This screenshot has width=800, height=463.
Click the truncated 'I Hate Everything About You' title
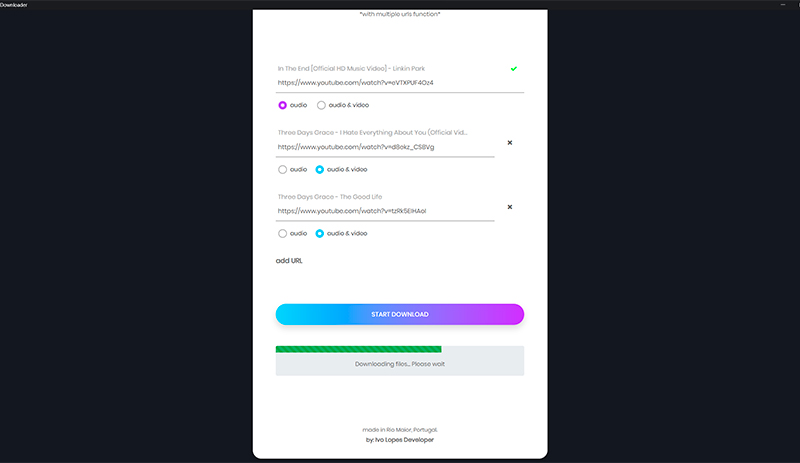[x=372, y=132]
